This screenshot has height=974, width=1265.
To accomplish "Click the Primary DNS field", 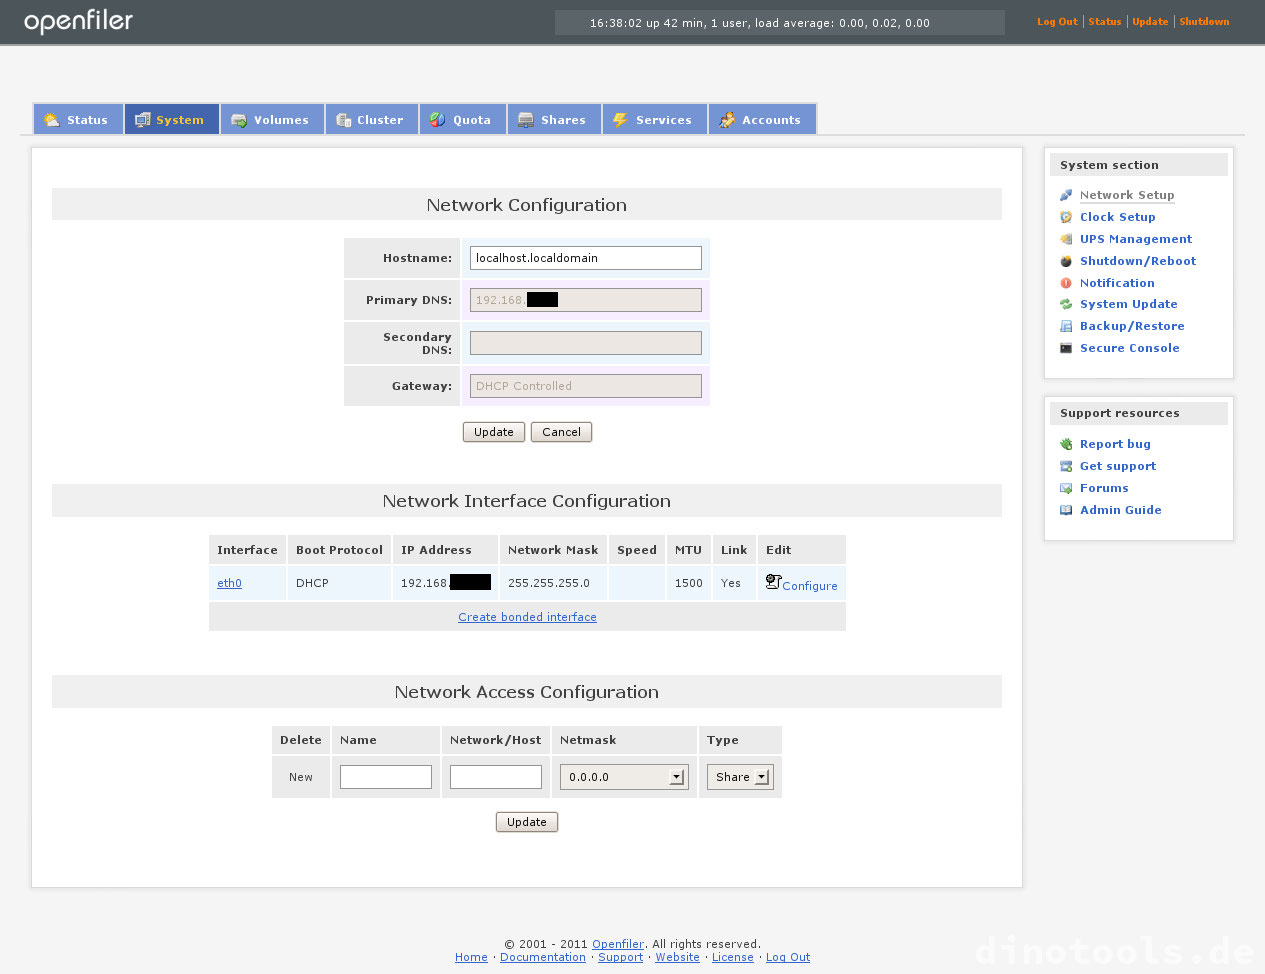I will [586, 300].
